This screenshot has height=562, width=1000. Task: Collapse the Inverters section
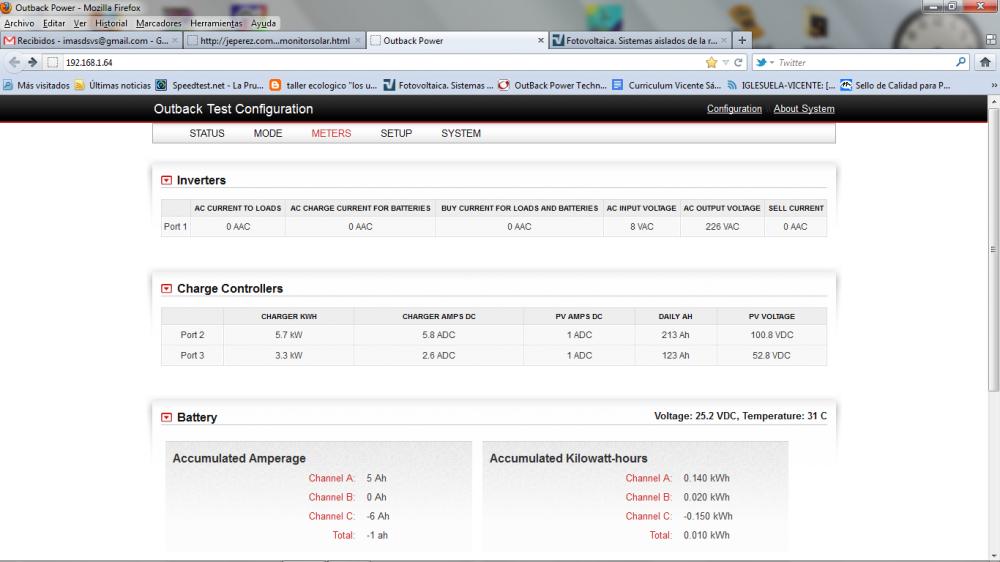click(x=166, y=181)
